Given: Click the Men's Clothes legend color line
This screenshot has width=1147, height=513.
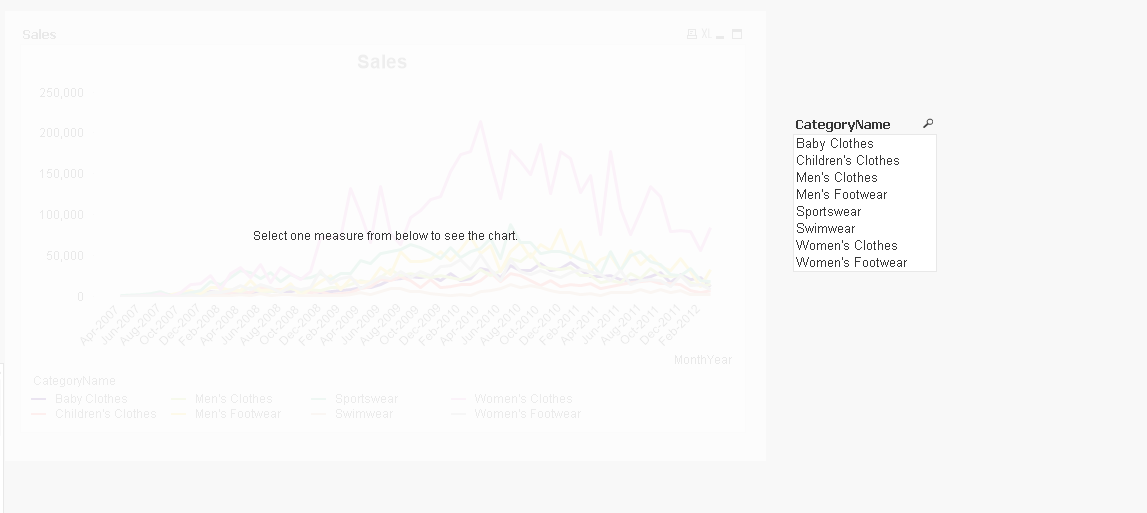Looking at the screenshot, I should [x=179, y=399].
